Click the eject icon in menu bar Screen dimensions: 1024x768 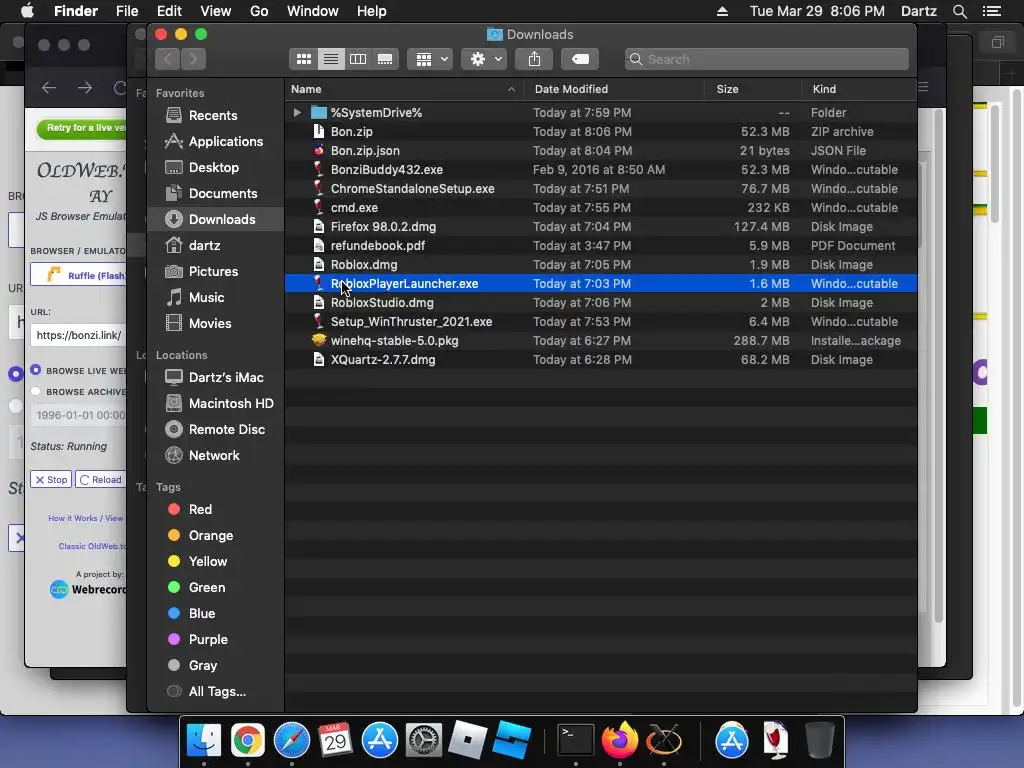(x=722, y=11)
